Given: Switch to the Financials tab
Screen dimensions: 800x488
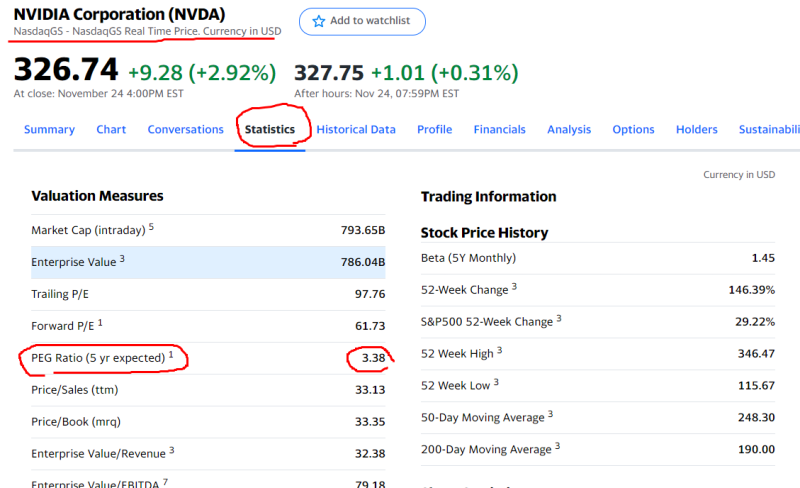Looking at the screenshot, I should pyautogui.click(x=499, y=129).
